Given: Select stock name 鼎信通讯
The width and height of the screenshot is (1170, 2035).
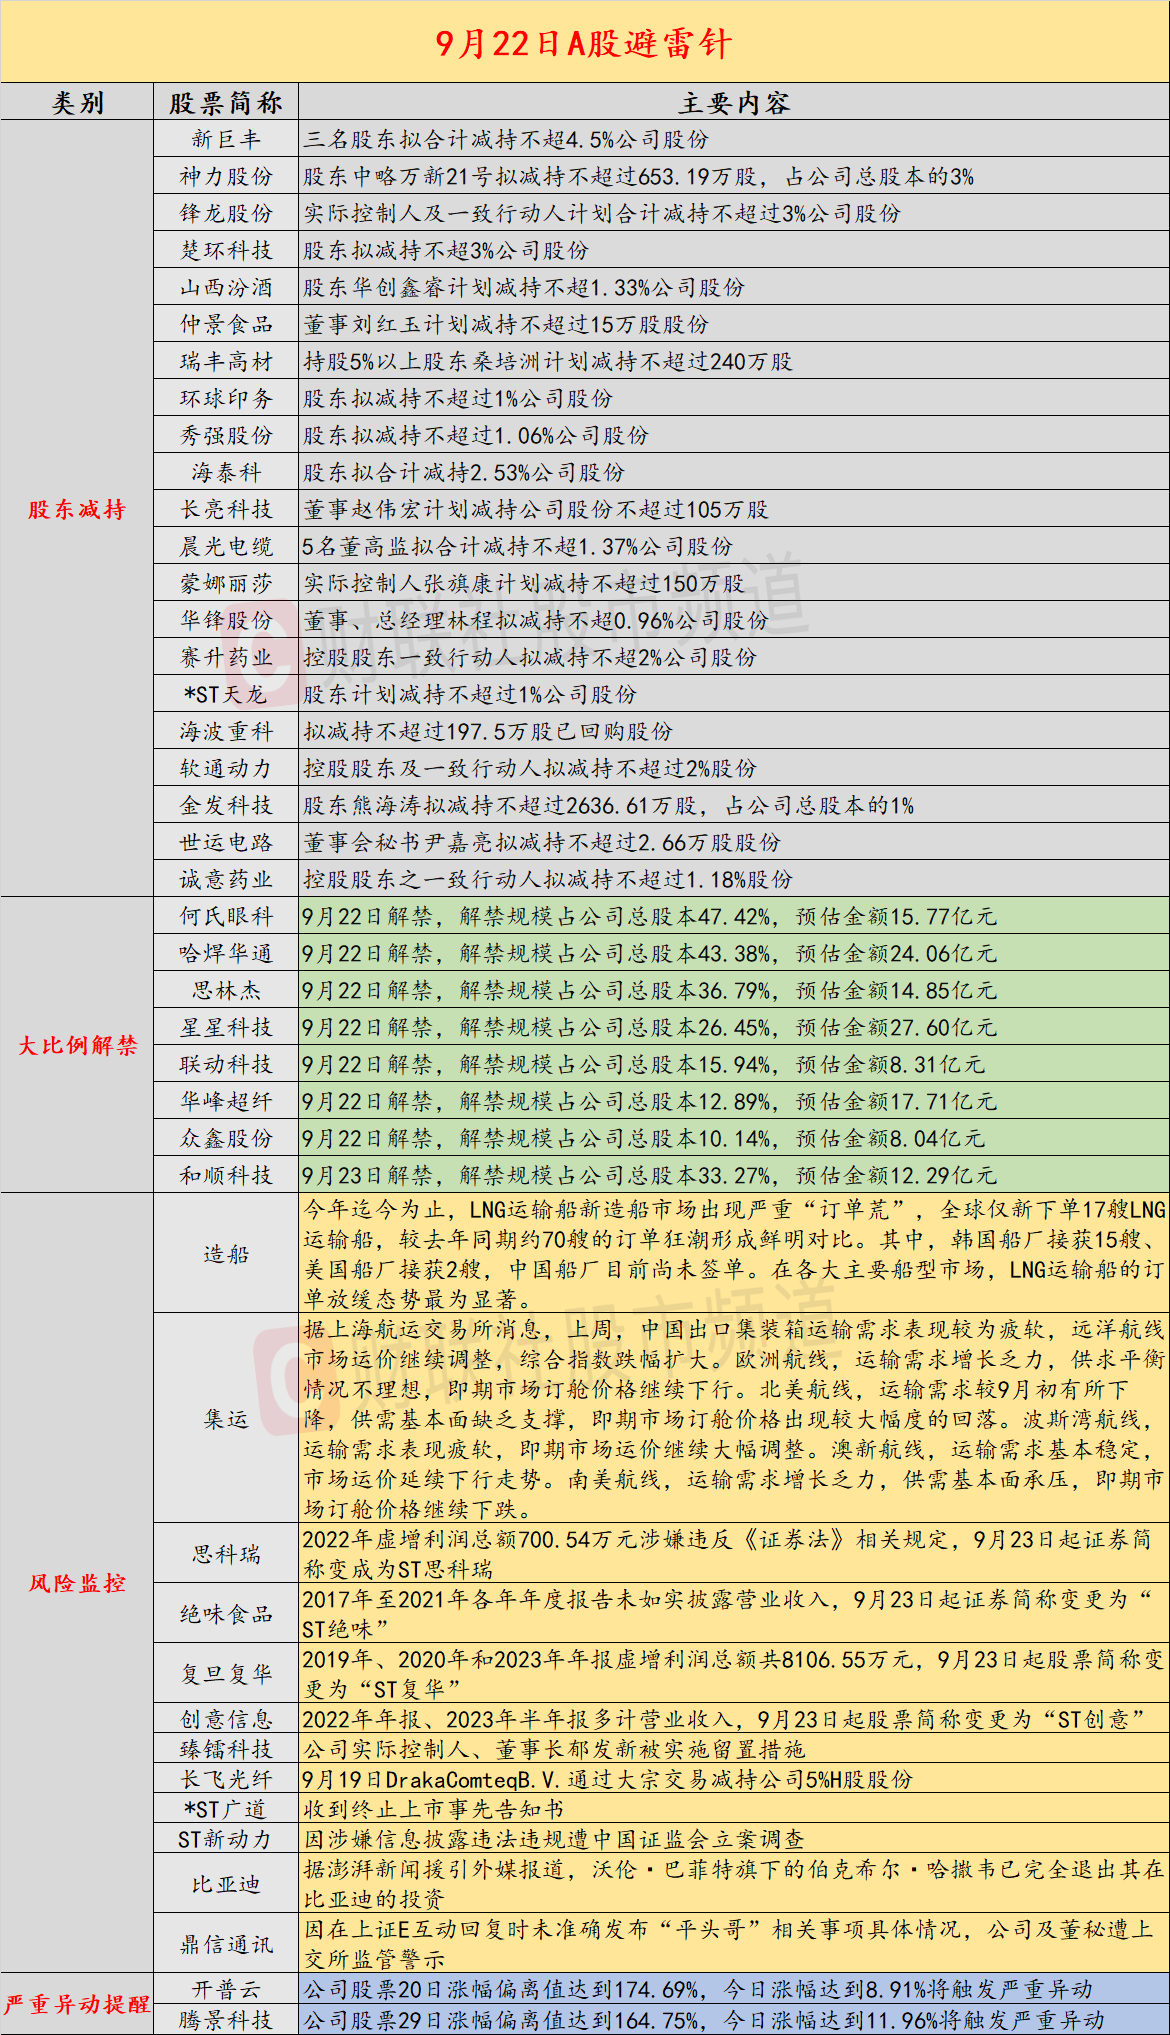Looking at the screenshot, I should (x=226, y=1944).
